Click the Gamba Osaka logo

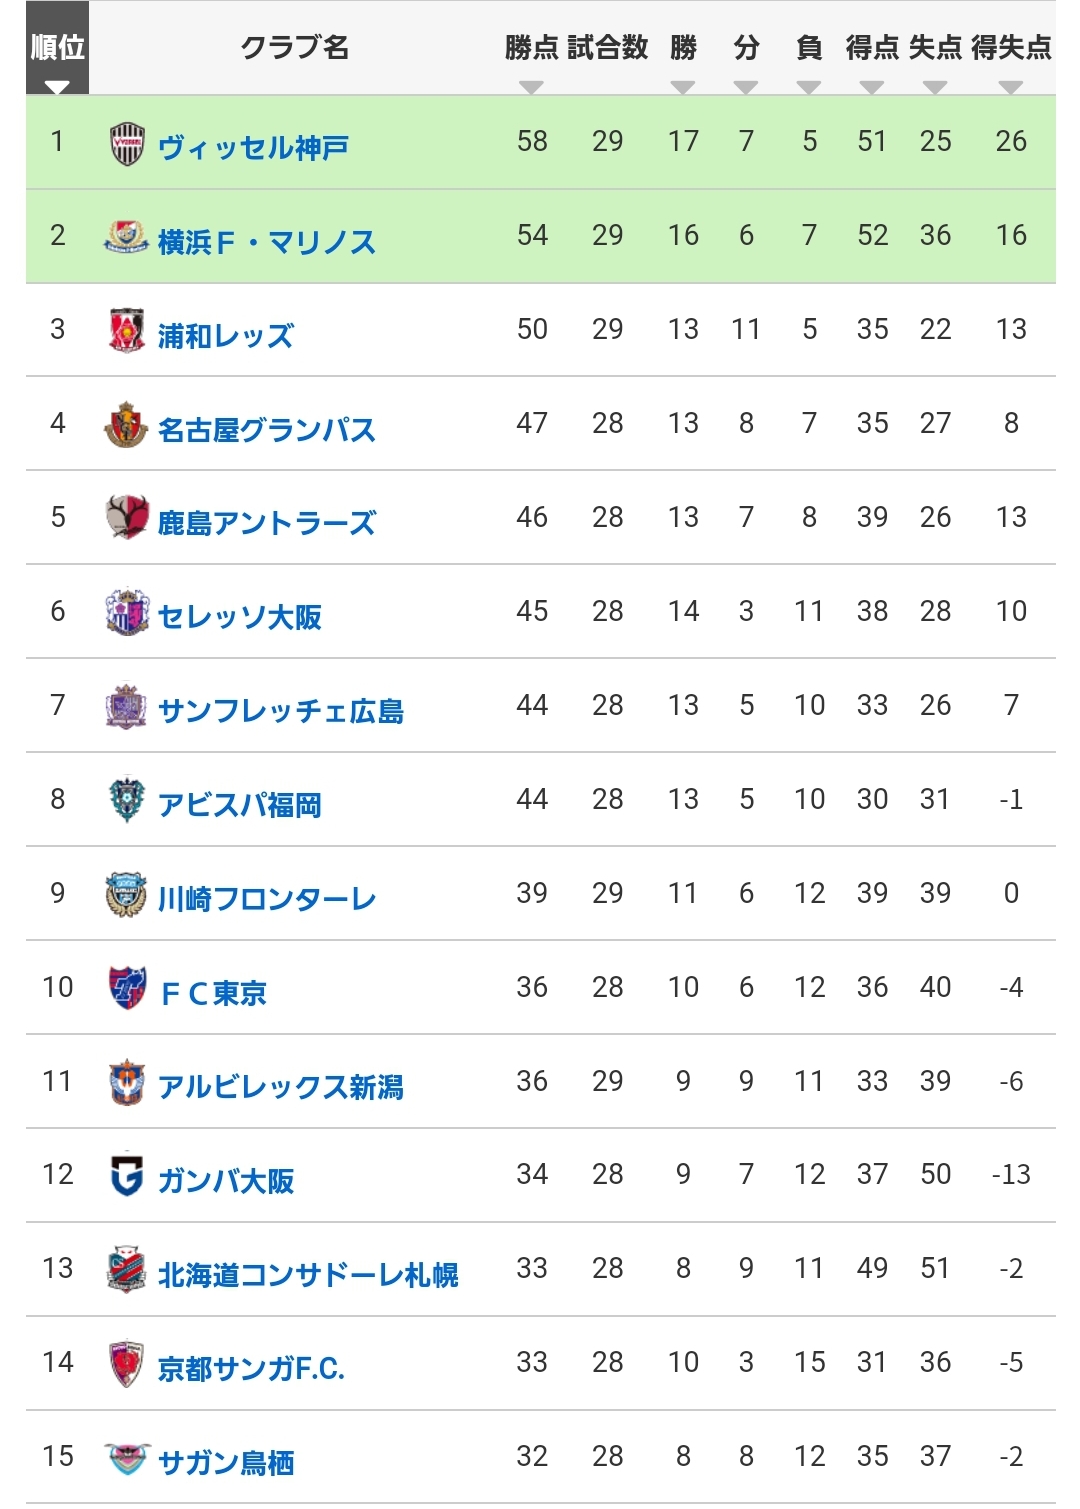click(x=127, y=1176)
